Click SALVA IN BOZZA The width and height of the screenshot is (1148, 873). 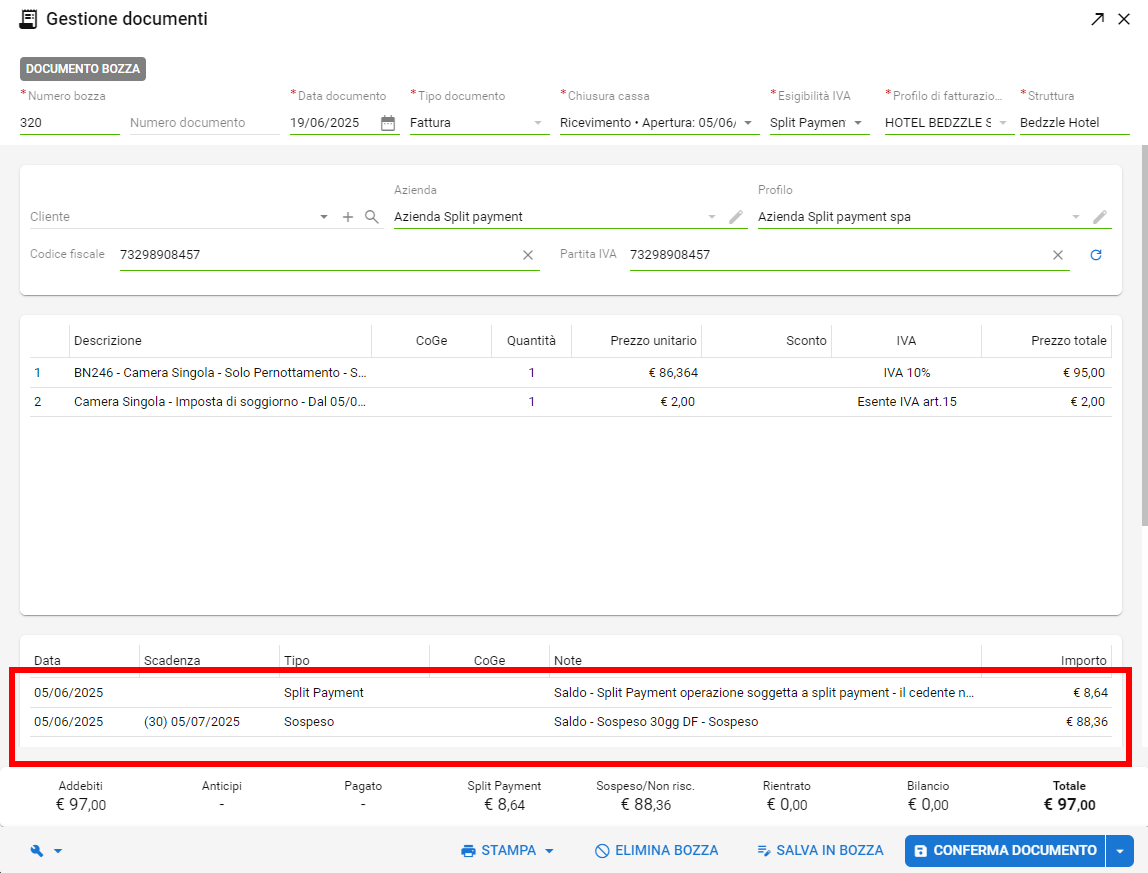coord(820,850)
